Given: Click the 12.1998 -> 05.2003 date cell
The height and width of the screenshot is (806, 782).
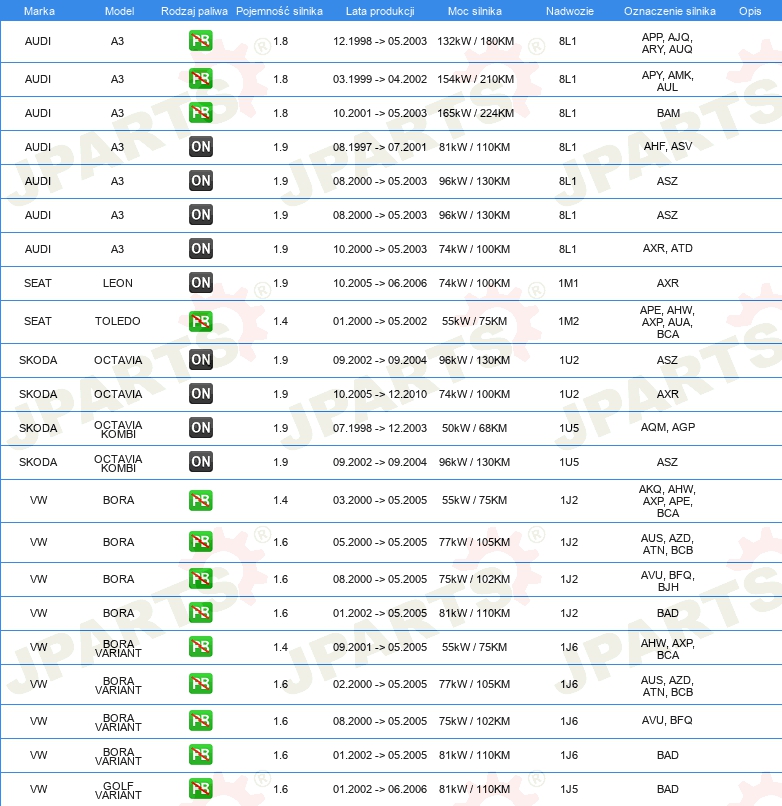Looking at the screenshot, I should click(x=379, y=41).
